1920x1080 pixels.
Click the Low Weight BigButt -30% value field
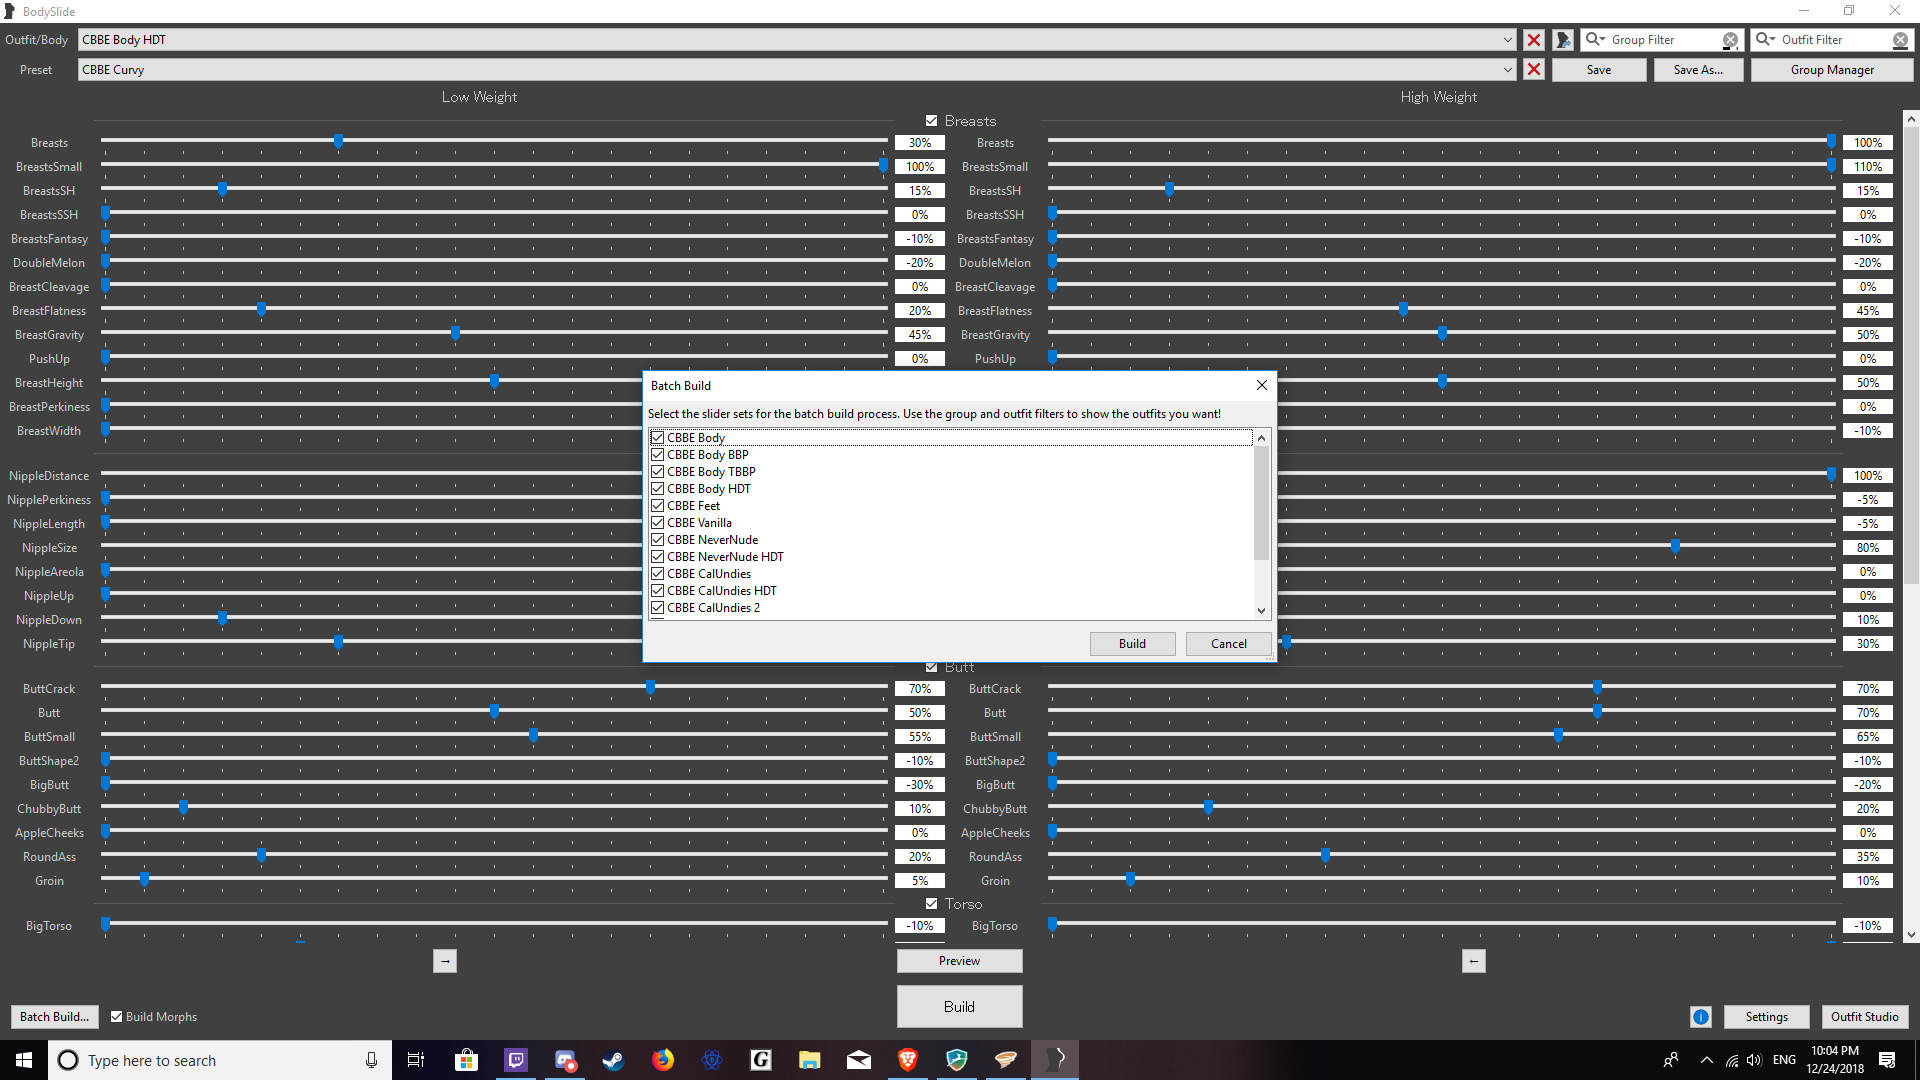point(920,785)
